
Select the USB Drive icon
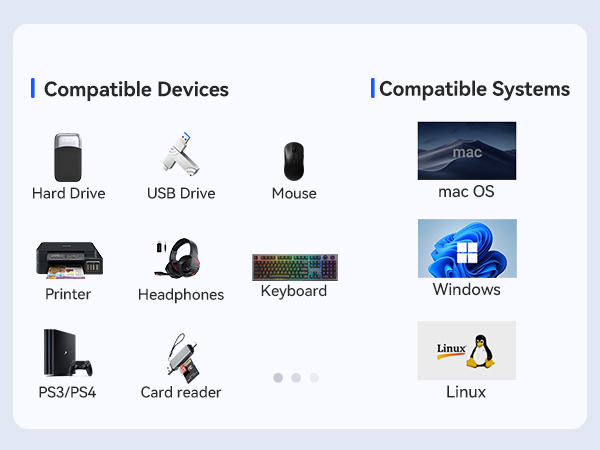[181, 154]
